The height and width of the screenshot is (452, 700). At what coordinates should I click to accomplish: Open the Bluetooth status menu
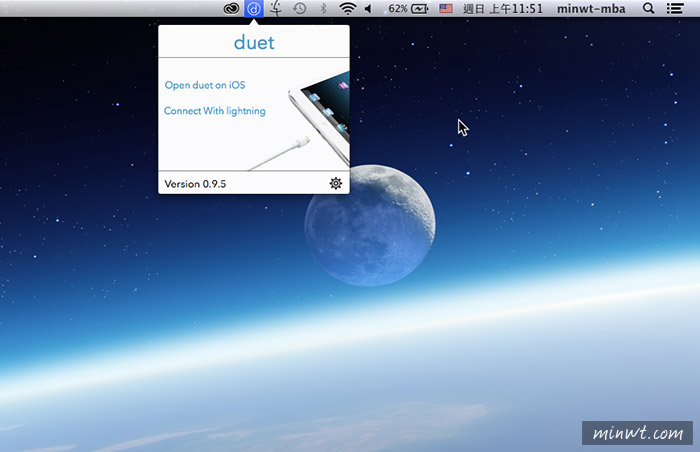point(324,8)
